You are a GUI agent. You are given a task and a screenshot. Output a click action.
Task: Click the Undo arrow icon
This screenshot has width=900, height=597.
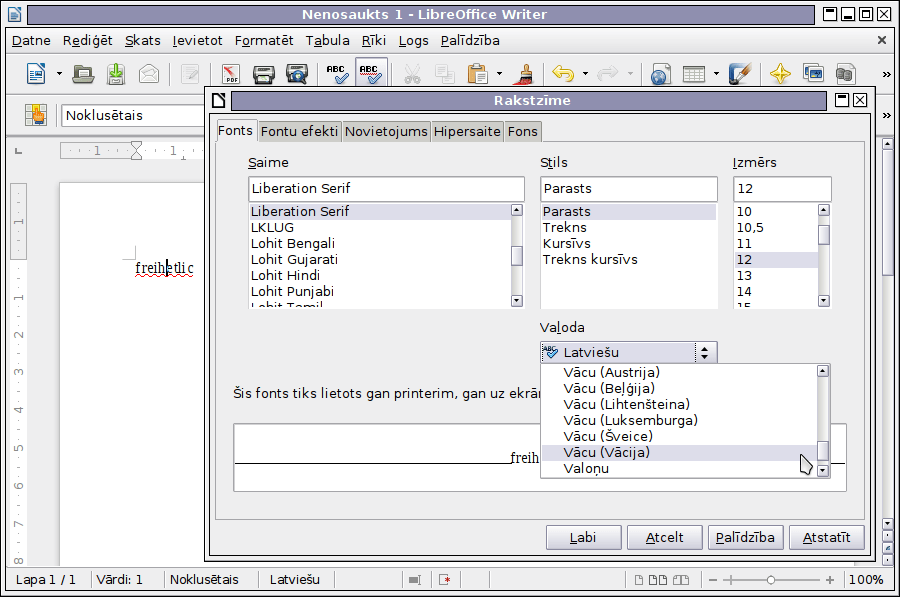563,73
